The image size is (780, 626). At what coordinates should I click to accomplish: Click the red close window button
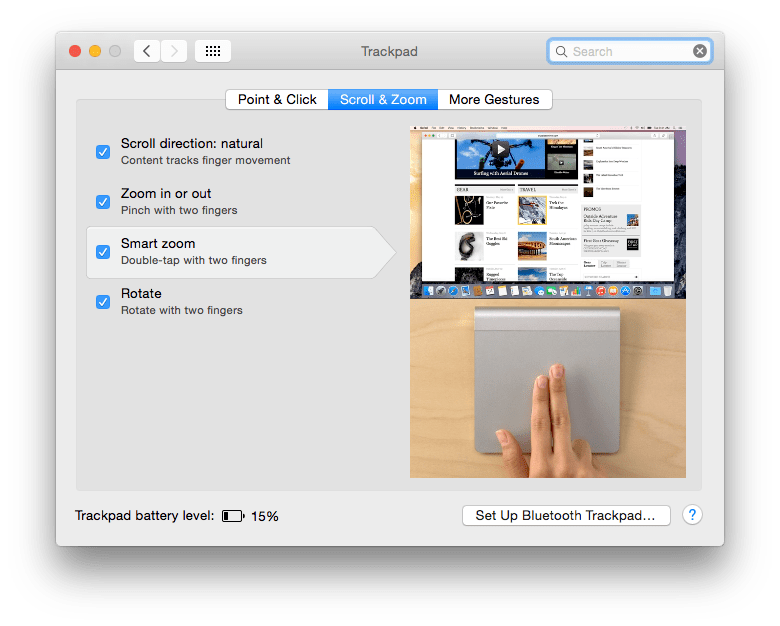point(75,51)
